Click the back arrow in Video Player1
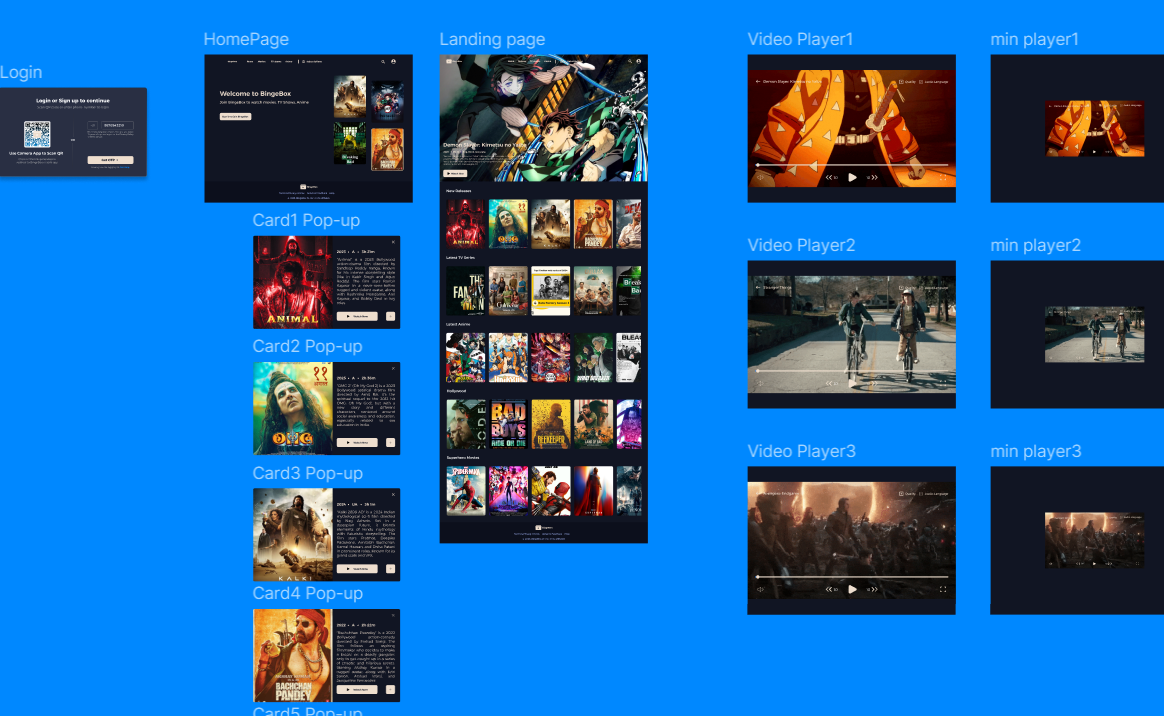Screen dimensions: 1164x716 tap(758, 82)
